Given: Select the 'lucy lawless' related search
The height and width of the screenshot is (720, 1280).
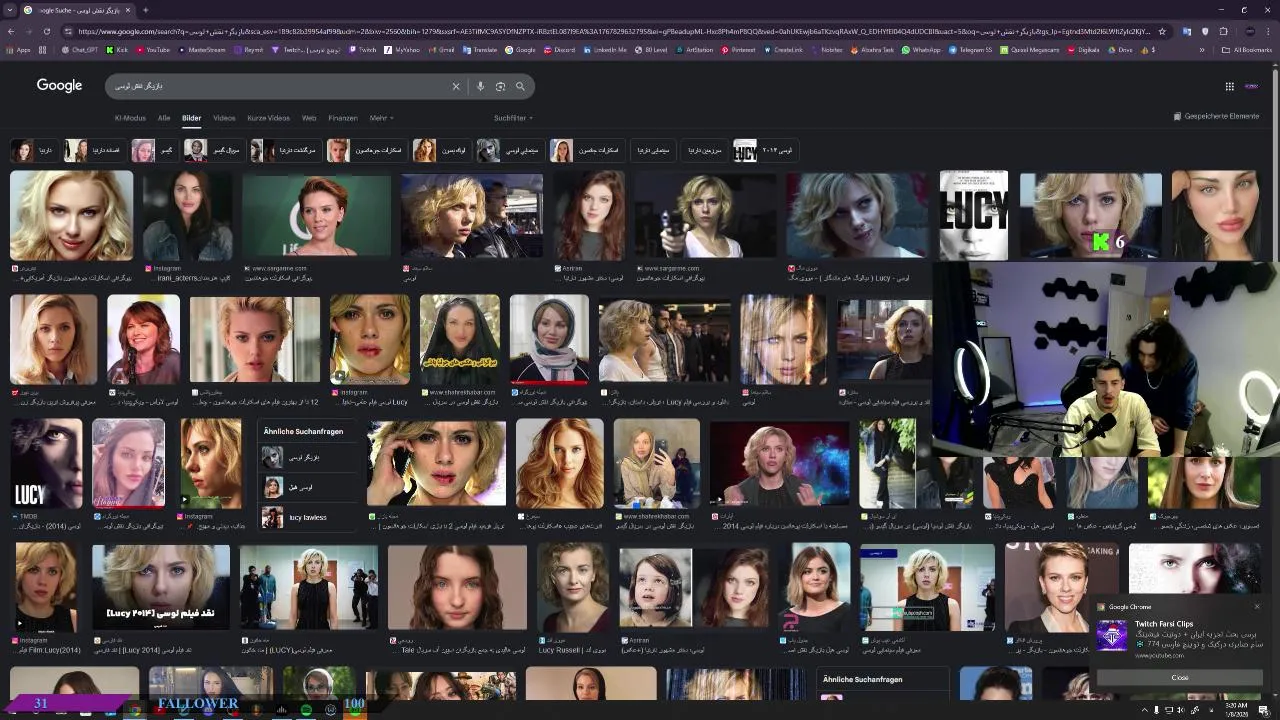Looking at the screenshot, I should [x=308, y=517].
